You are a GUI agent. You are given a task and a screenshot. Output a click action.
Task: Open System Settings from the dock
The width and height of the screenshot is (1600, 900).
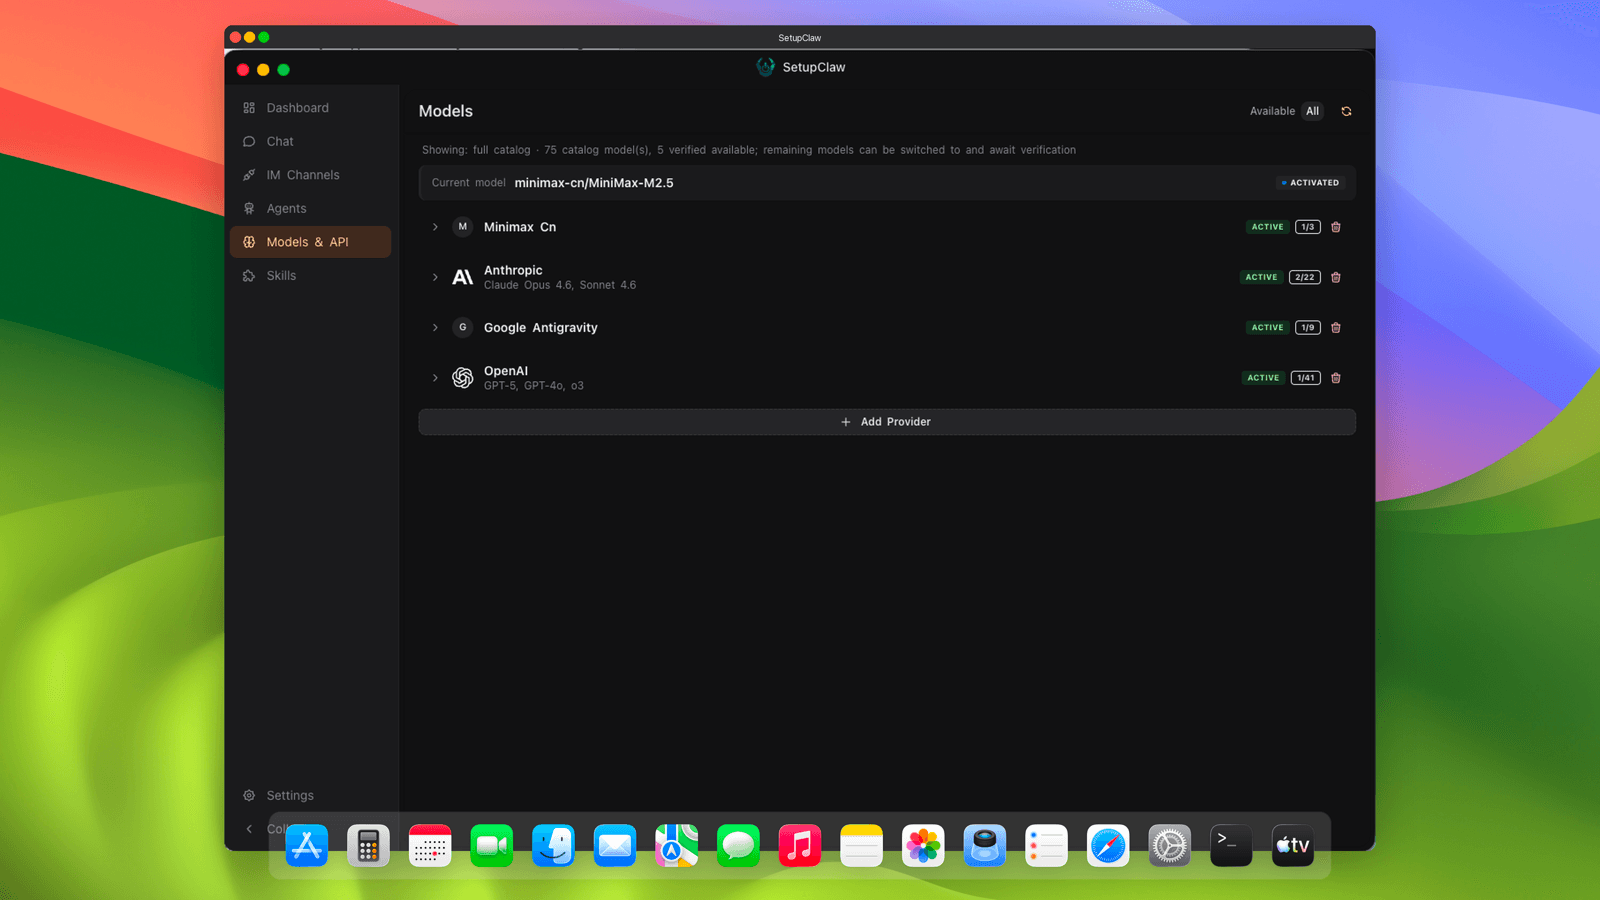(x=1170, y=846)
